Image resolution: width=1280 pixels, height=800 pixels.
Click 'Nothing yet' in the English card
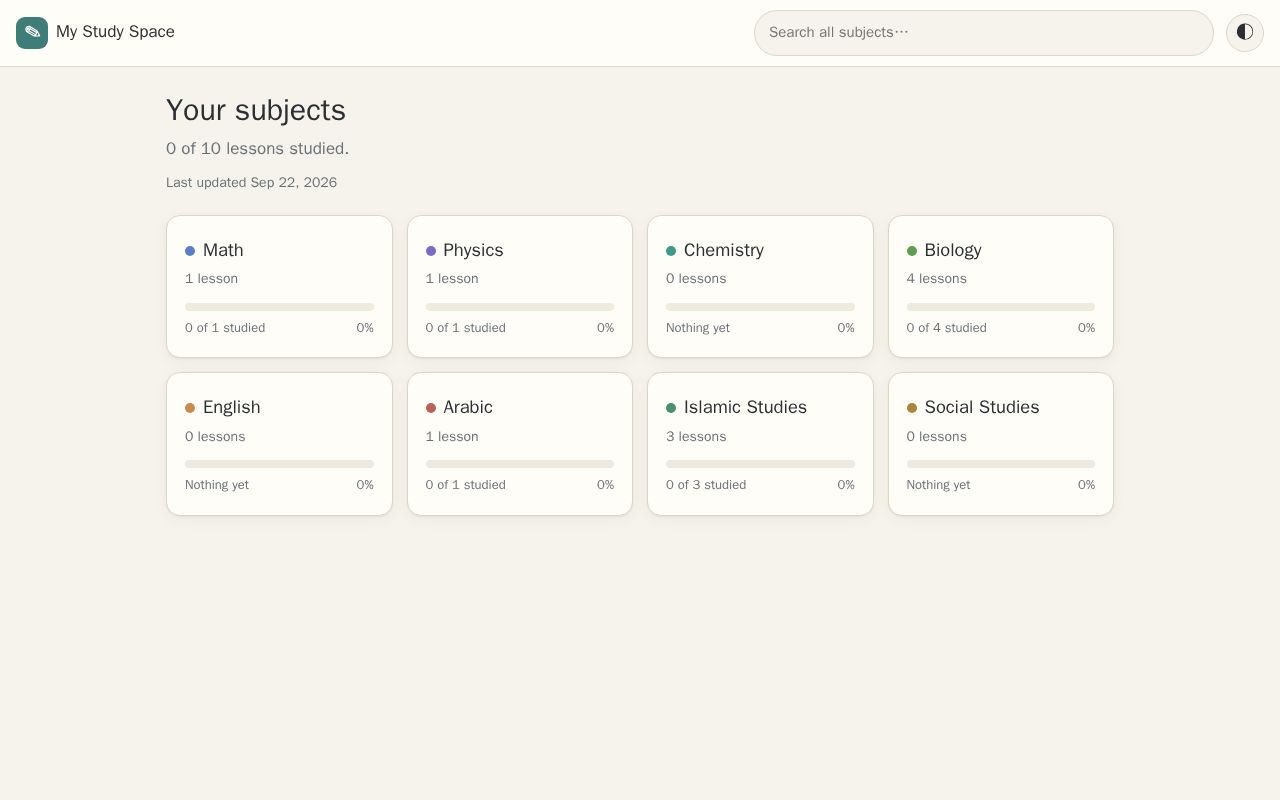click(217, 485)
